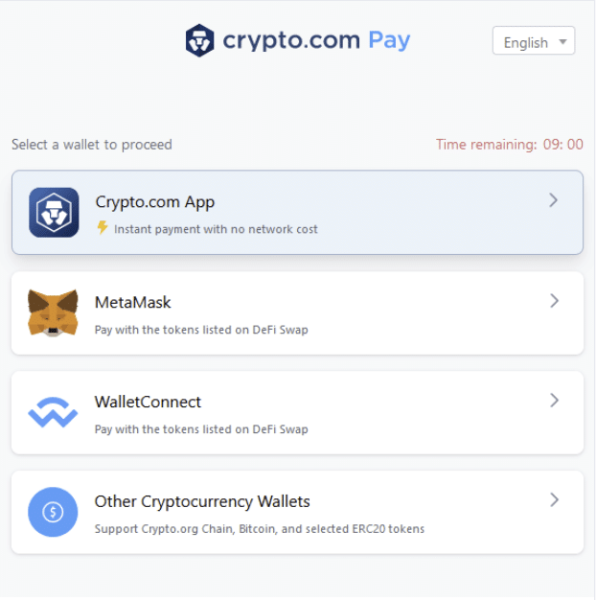Screen dimensions: 596x600
Task: Click the yellow lightning bolt icon
Action: (x=102, y=227)
